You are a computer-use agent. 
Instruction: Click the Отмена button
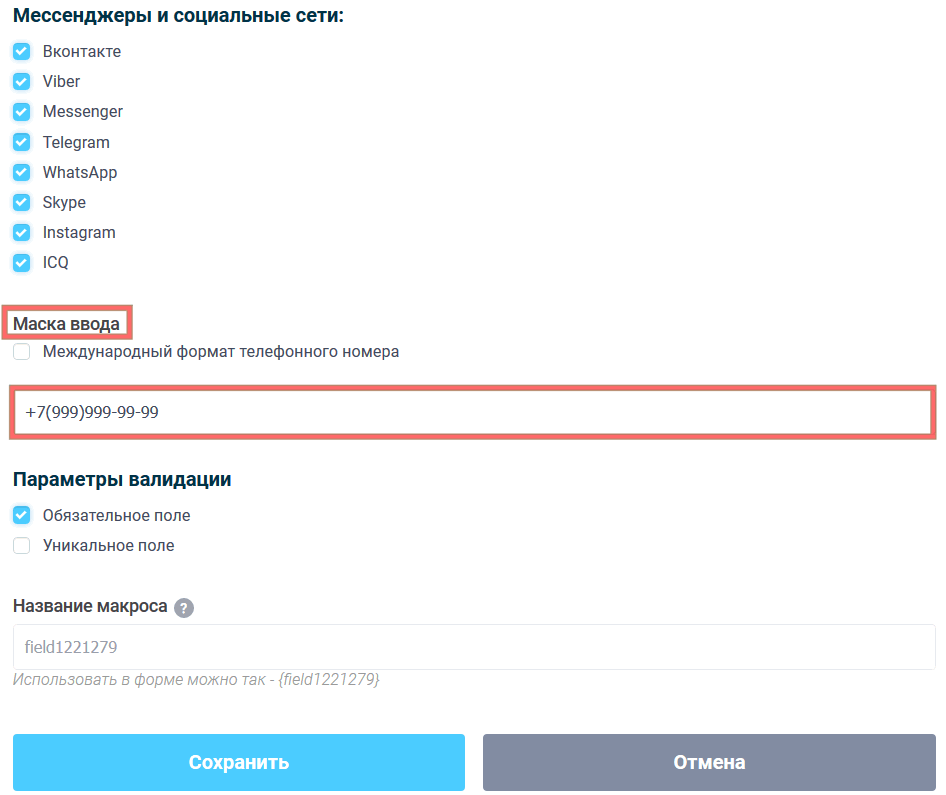pyautogui.click(x=708, y=761)
